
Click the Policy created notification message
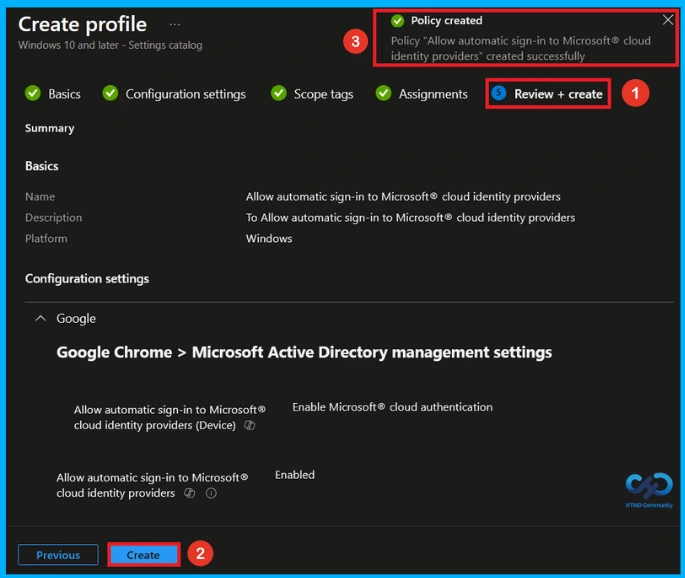click(x=521, y=48)
